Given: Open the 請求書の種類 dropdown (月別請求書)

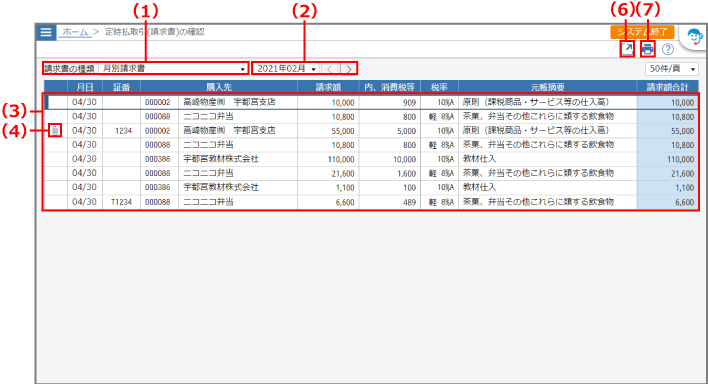Looking at the screenshot, I should (x=173, y=69).
